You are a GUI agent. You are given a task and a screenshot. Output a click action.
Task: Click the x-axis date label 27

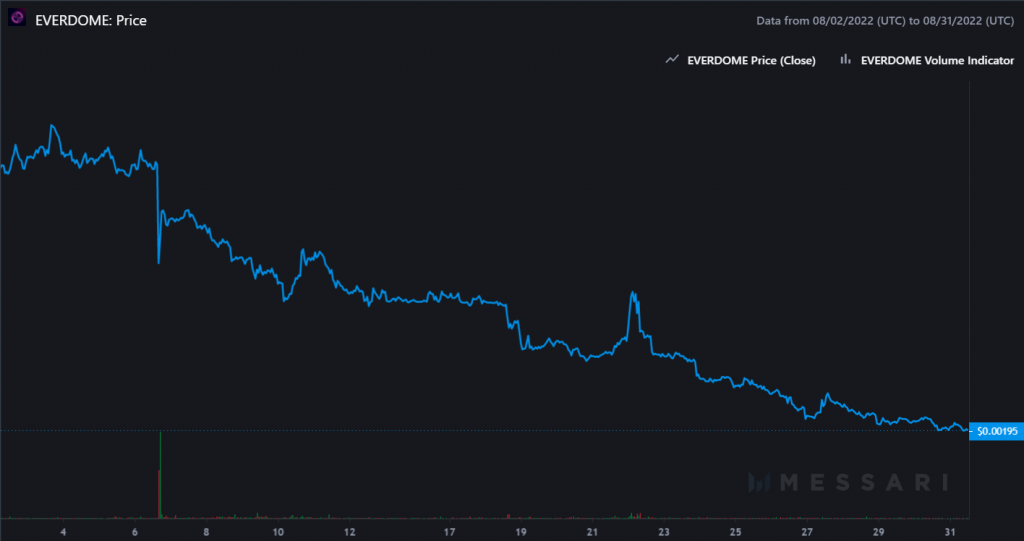pos(807,531)
